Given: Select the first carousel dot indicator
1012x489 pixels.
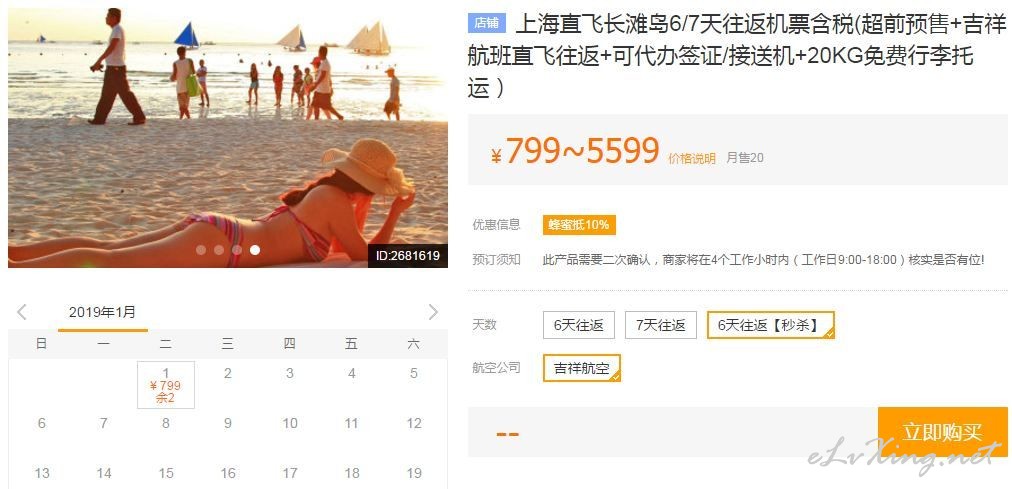Looking at the screenshot, I should [x=201, y=250].
